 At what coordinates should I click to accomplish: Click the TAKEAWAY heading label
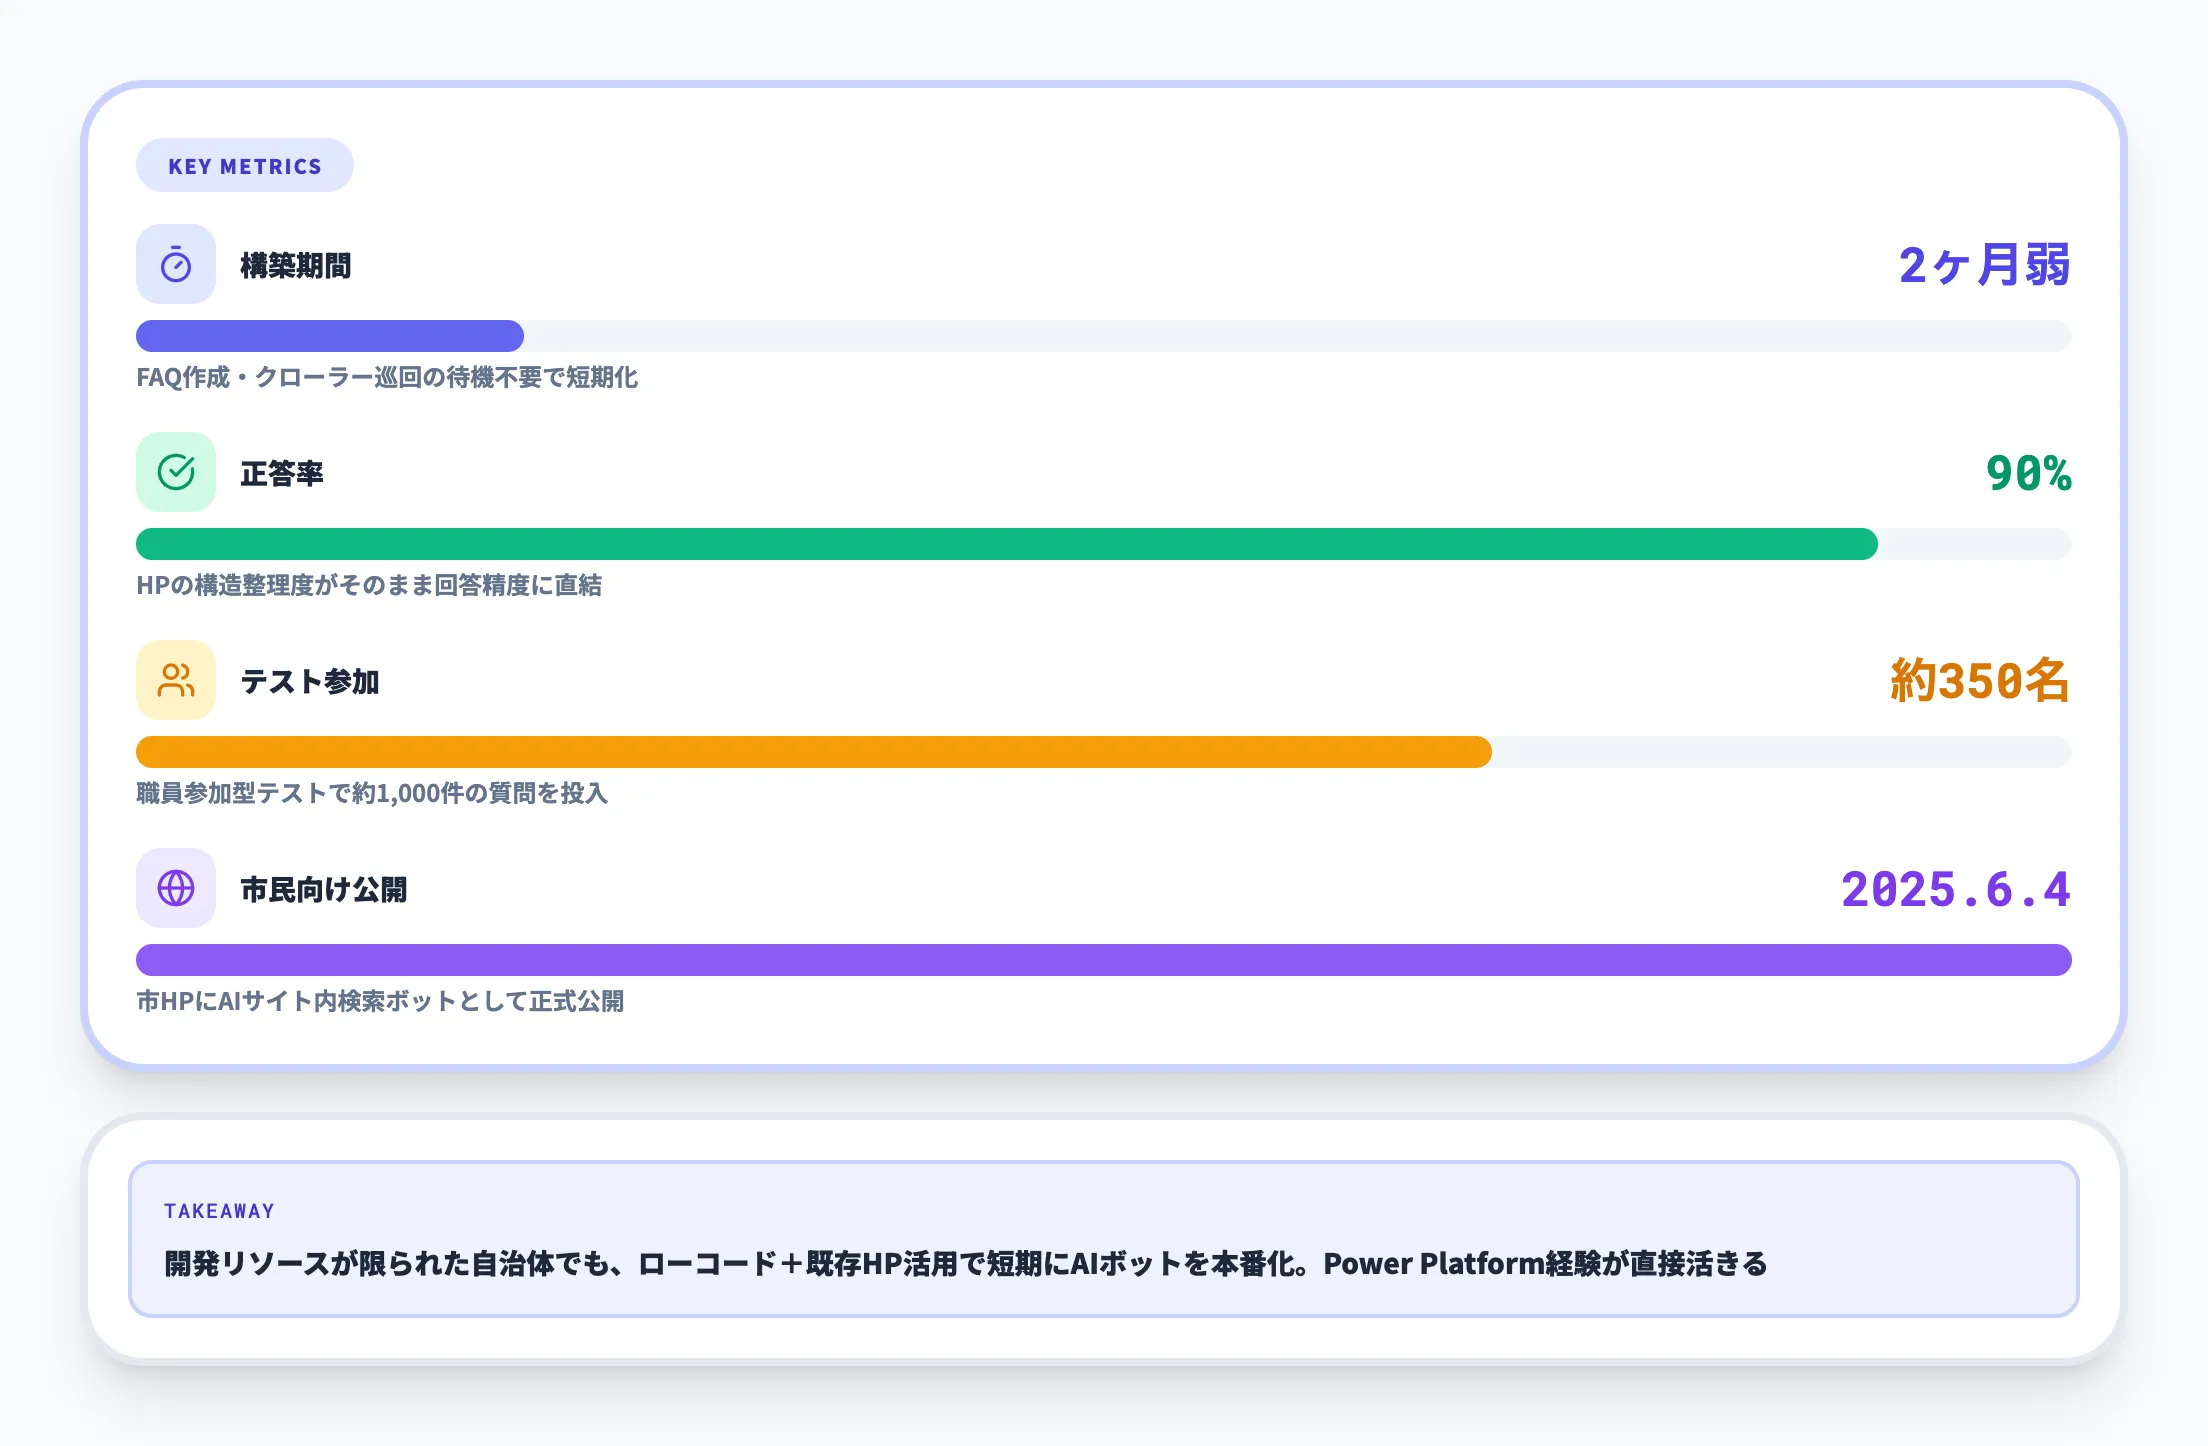(219, 1211)
